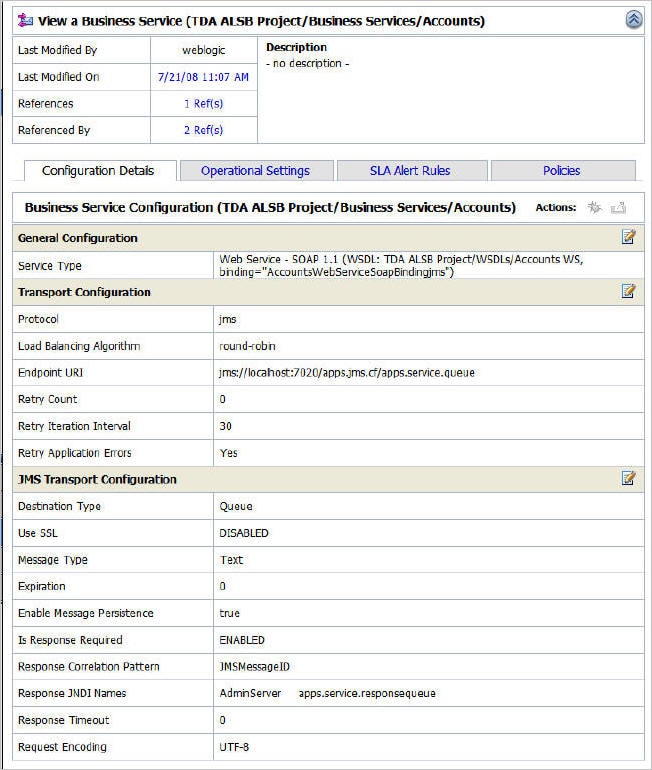Screen dimensions: 652x770
Task: Click the 'JMS Transport Configuration' section heading
Action: (x=97, y=479)
